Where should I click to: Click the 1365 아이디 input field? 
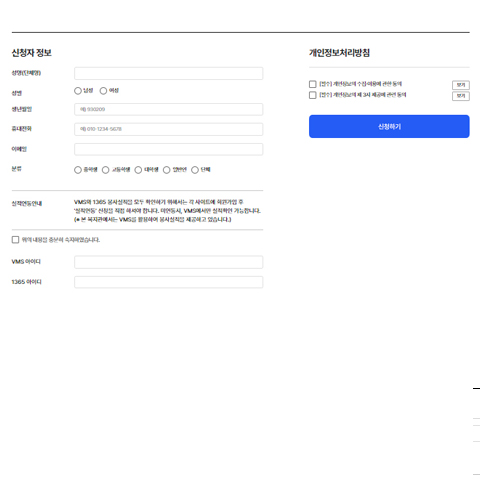pos(168,282)
